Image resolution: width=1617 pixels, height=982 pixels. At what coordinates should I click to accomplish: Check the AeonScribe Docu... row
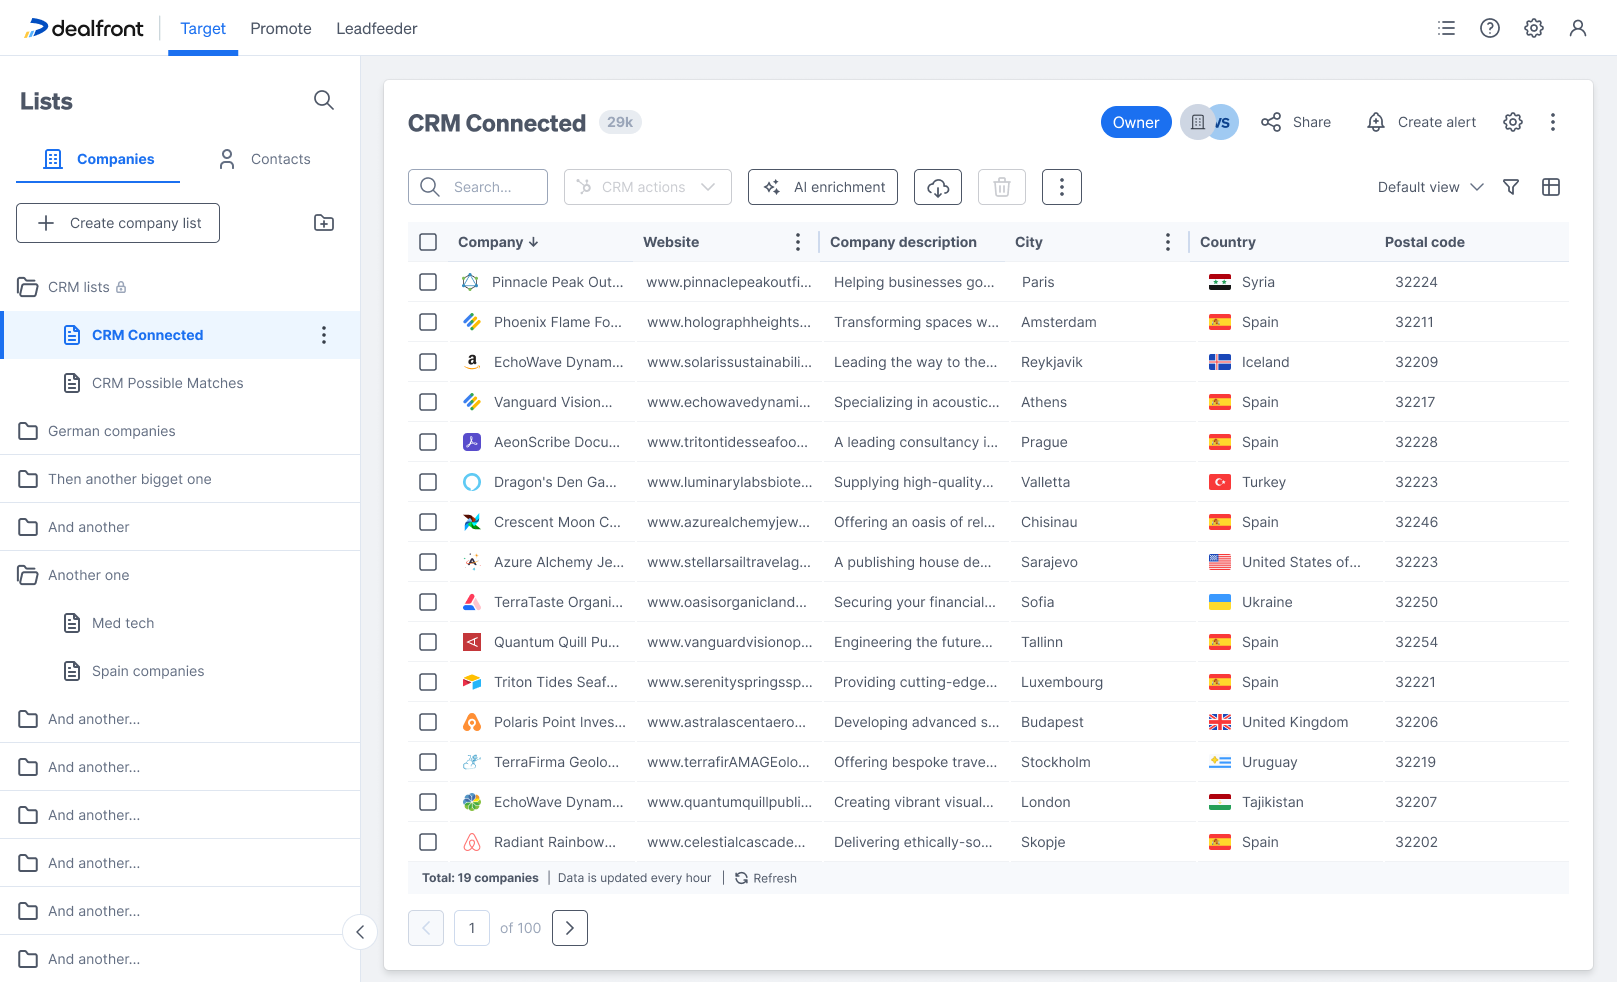[x=428, y=442]
